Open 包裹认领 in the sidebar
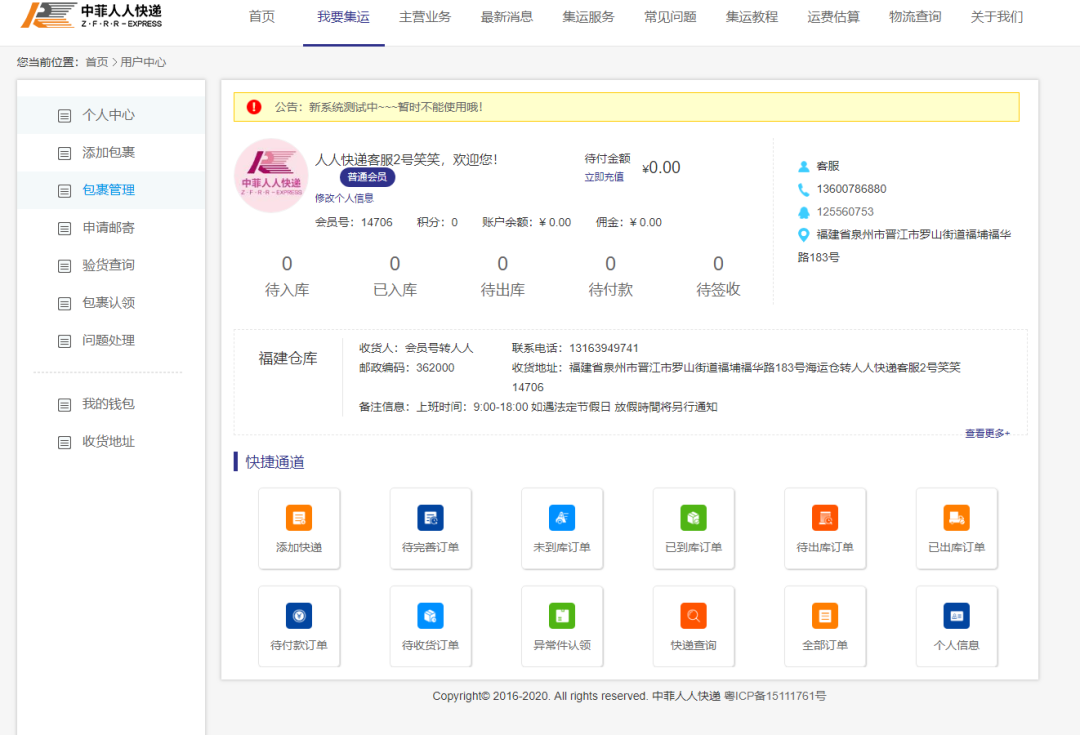Viewport: 1080px width, 735px height. pos(109,302)
